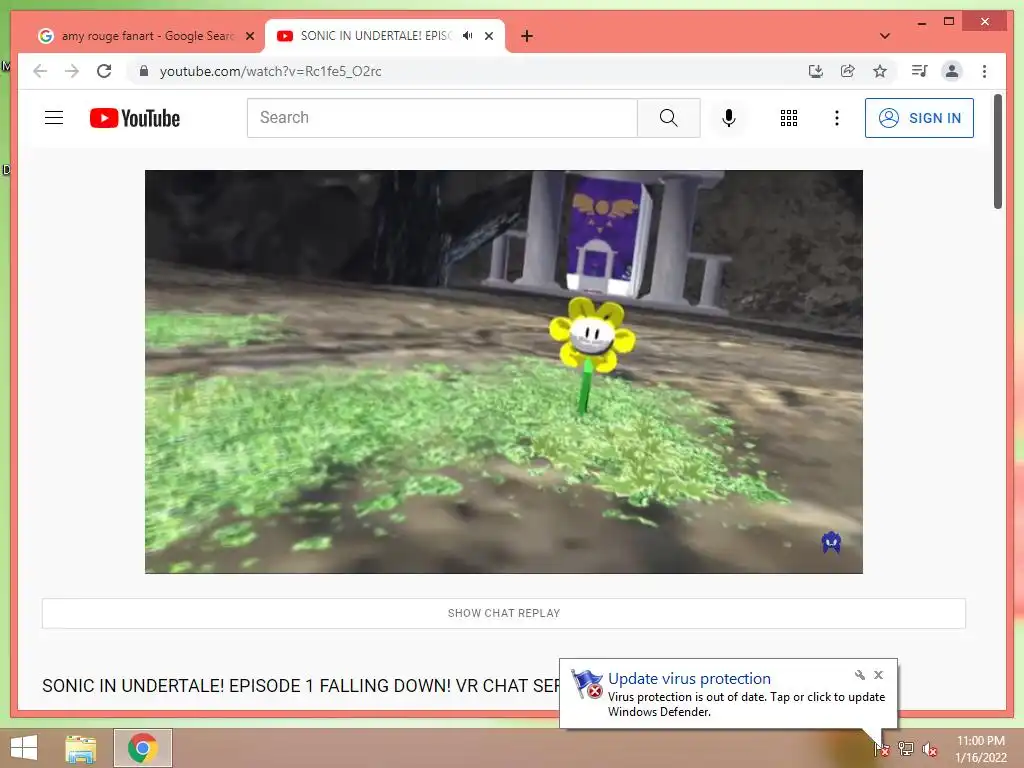The width and height of the screenshot is (1024, 768).
Task: Click SHOW CHAT REPLAY
Action: pos(504,613)
